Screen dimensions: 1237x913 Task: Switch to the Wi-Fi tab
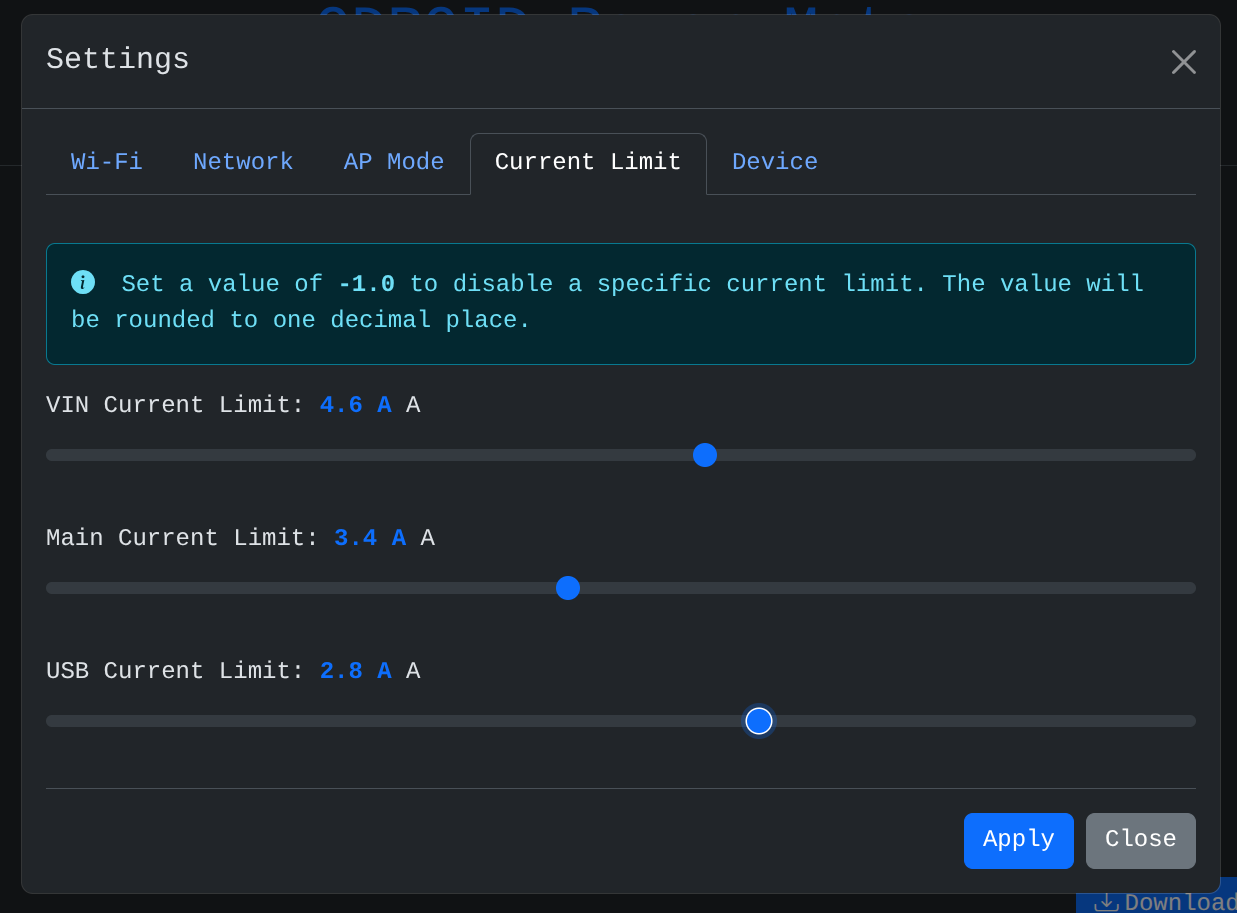point(107,162)
